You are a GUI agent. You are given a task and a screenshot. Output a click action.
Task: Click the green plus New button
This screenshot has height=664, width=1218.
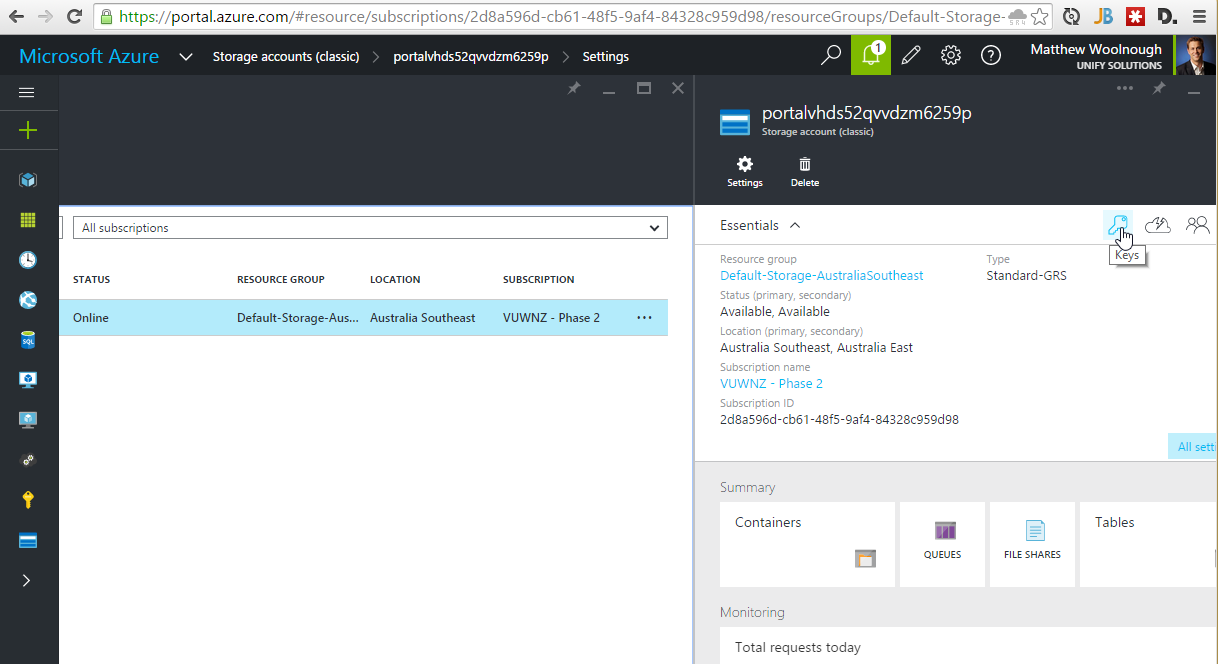[28, 130]
